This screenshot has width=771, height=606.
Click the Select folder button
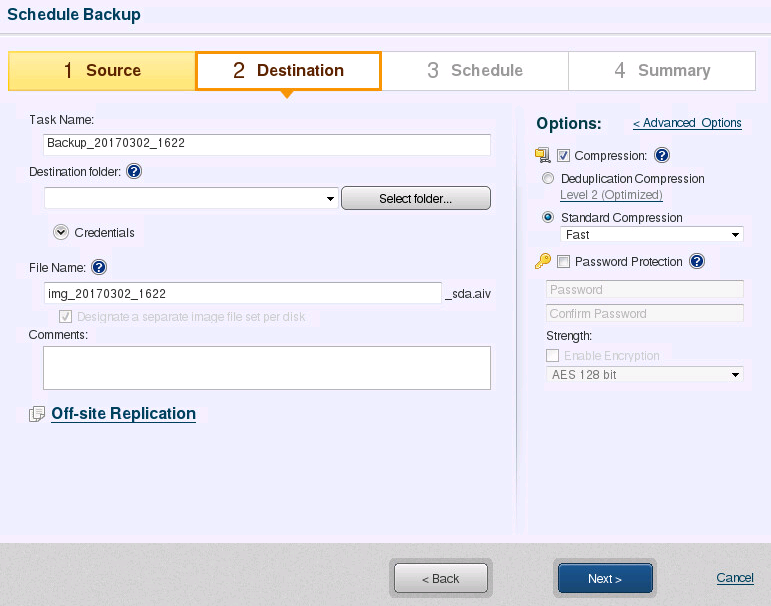(416, 198)
